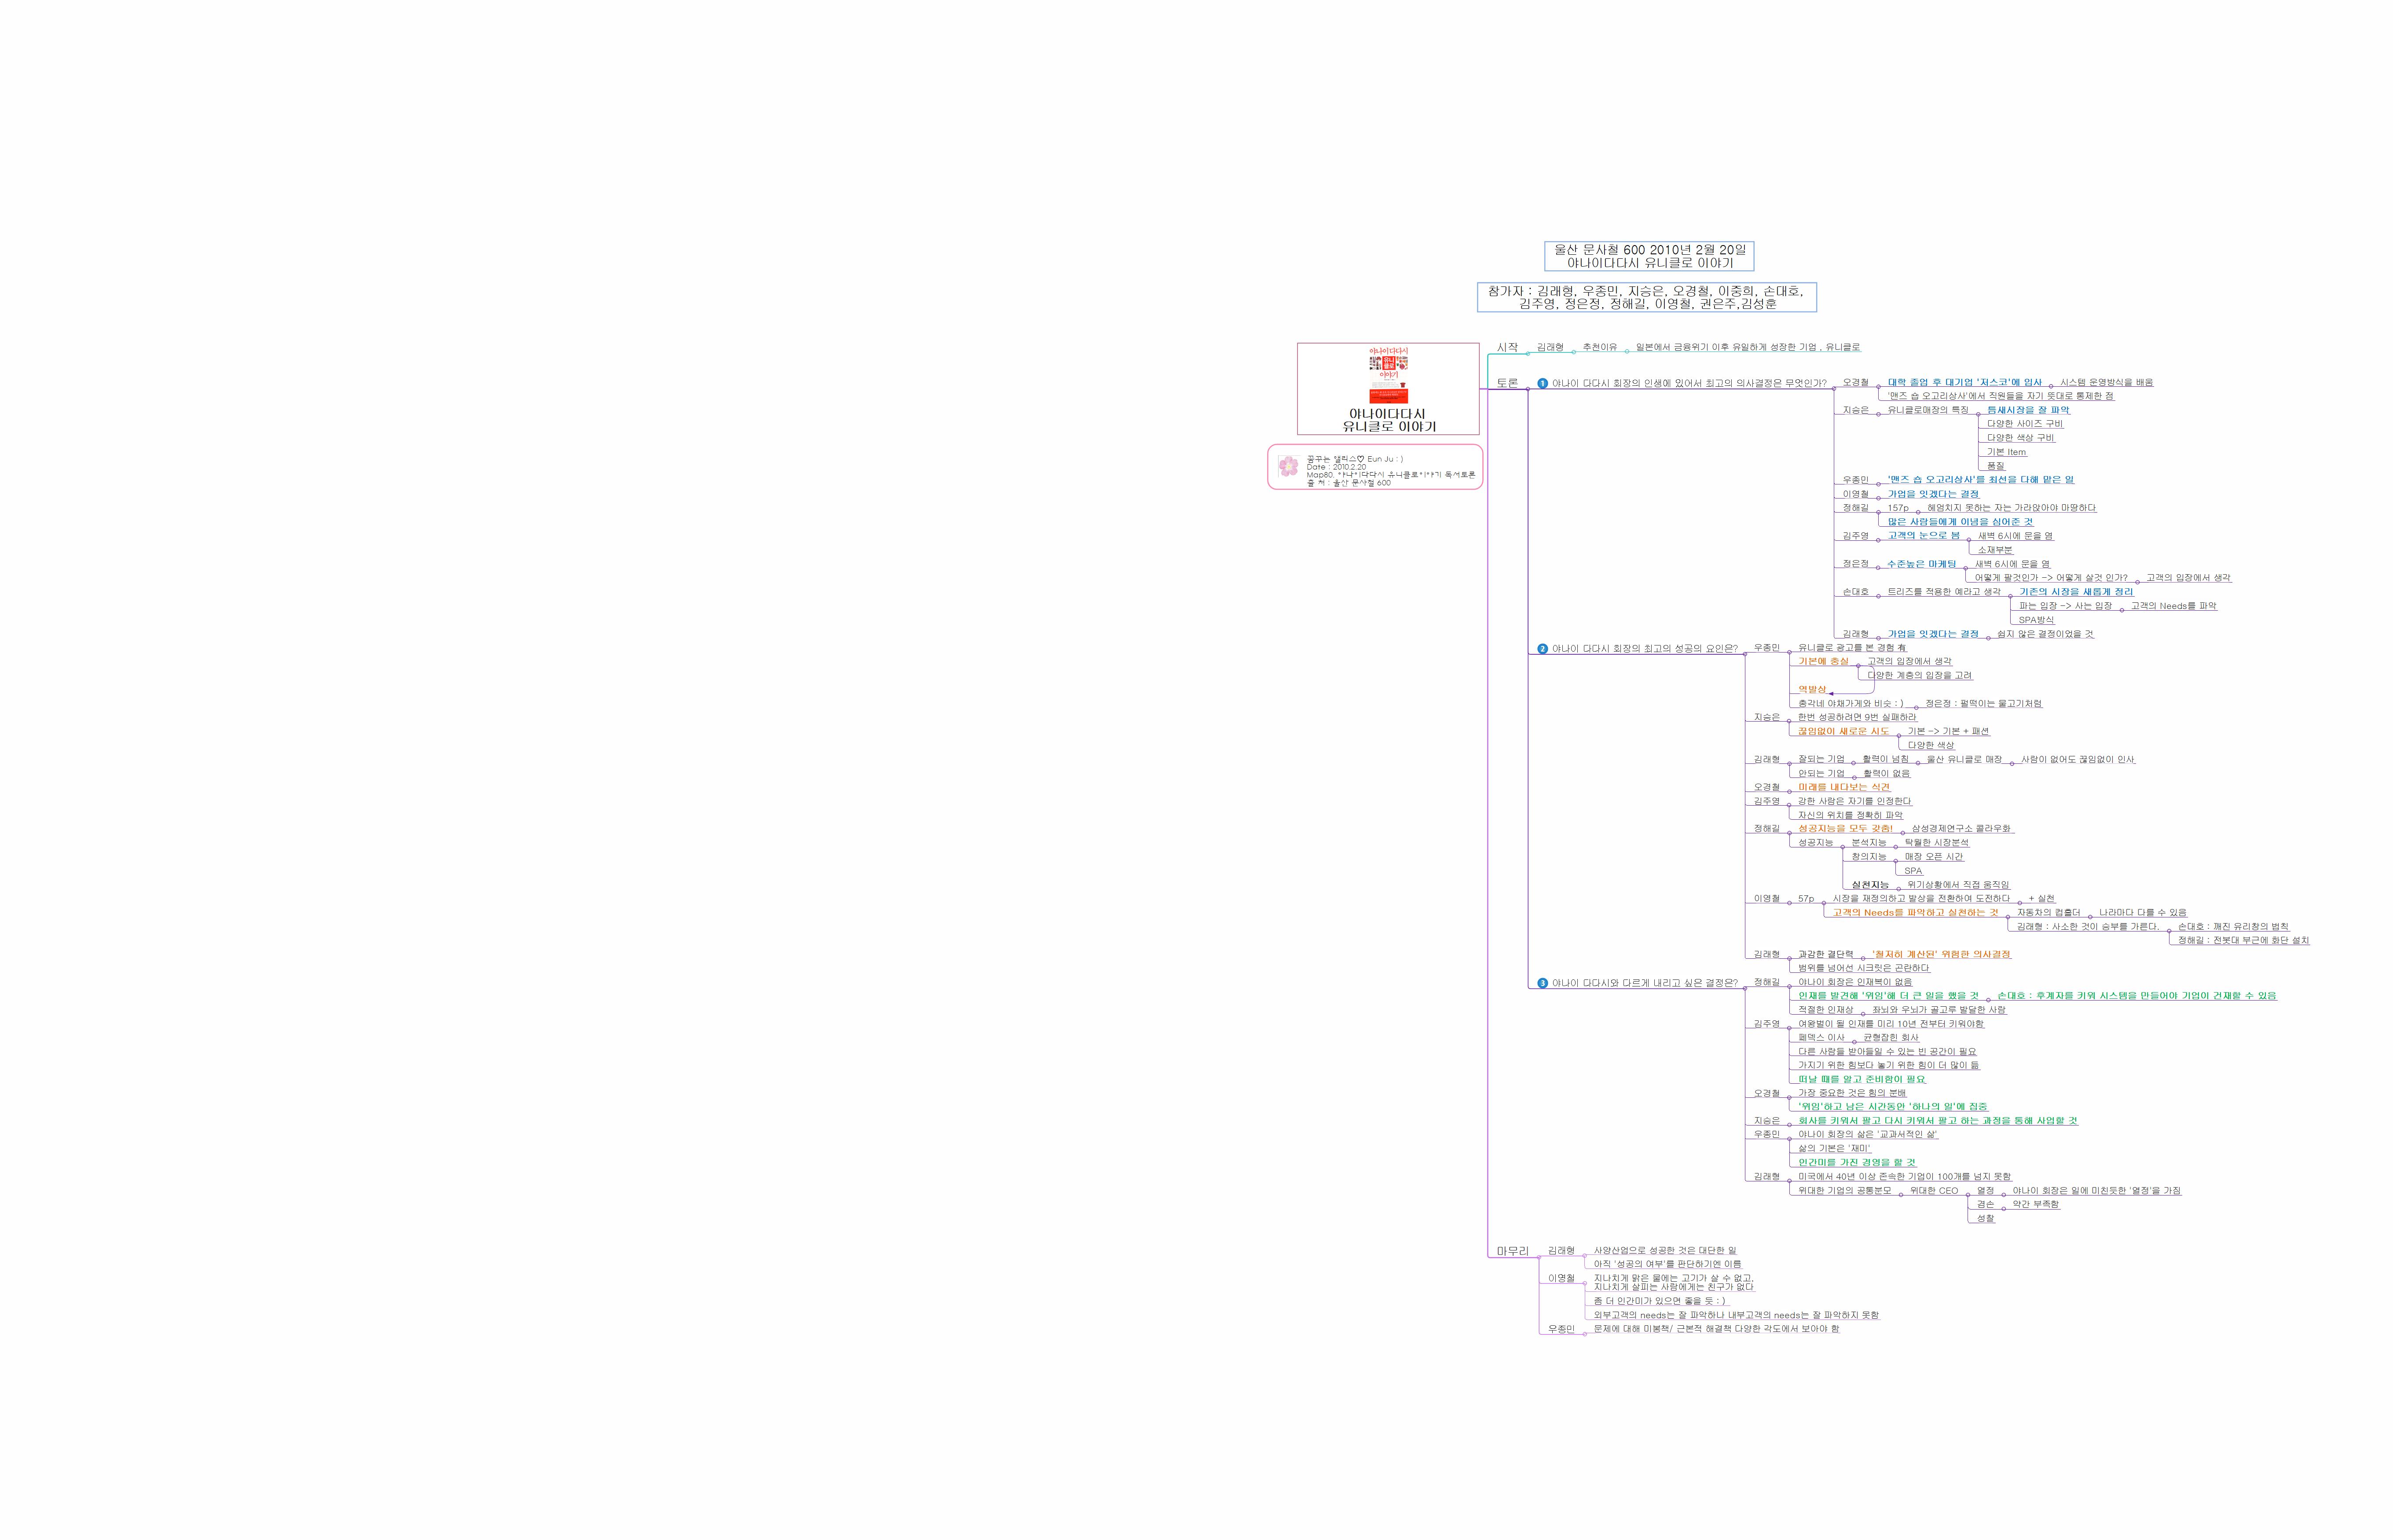Click the blue number 3 badge icon
This screenshot has width=2393, height=1540.
[x=1542, y=983]
